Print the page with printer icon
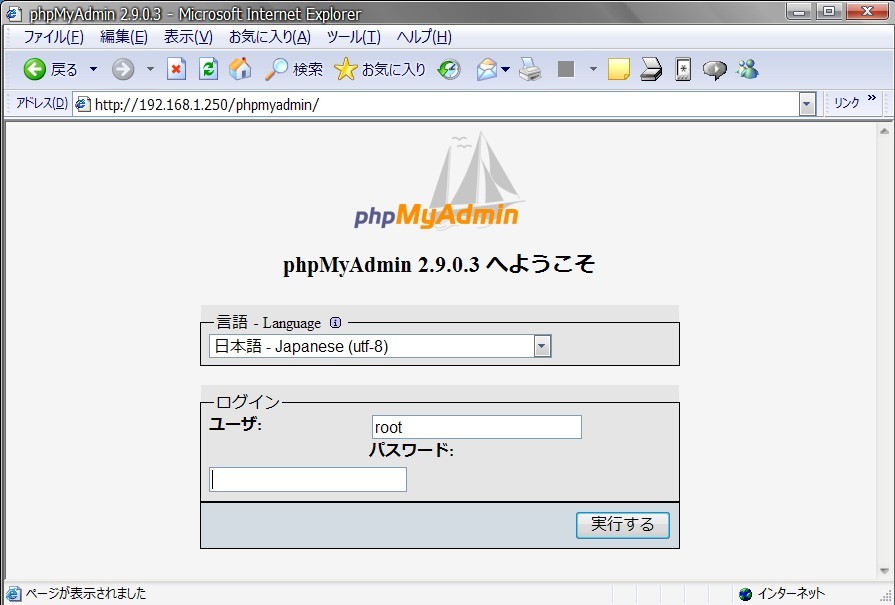This screenshot has height=605, width=895. coord(530,70)
